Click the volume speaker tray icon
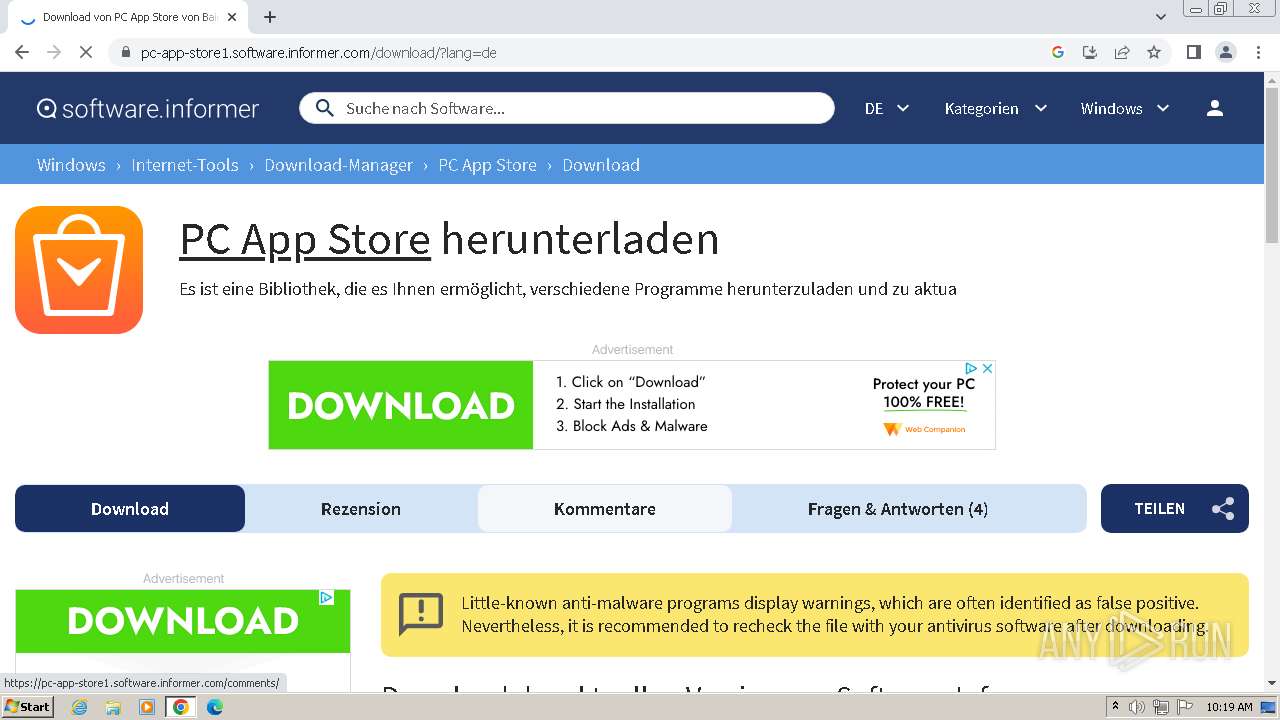The width and height of the screenshot is (1280, 720). click(1137, 707)
